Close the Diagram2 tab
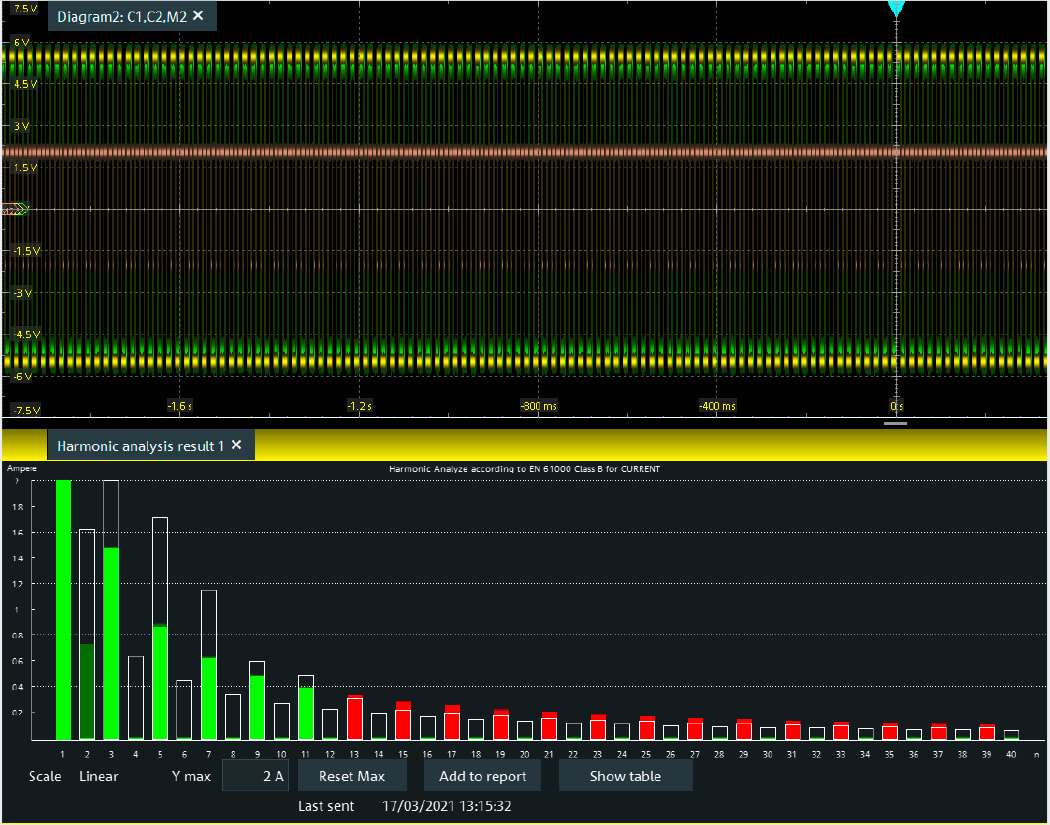Screen dimensions: 1050x825 click(x=195, y=16)
